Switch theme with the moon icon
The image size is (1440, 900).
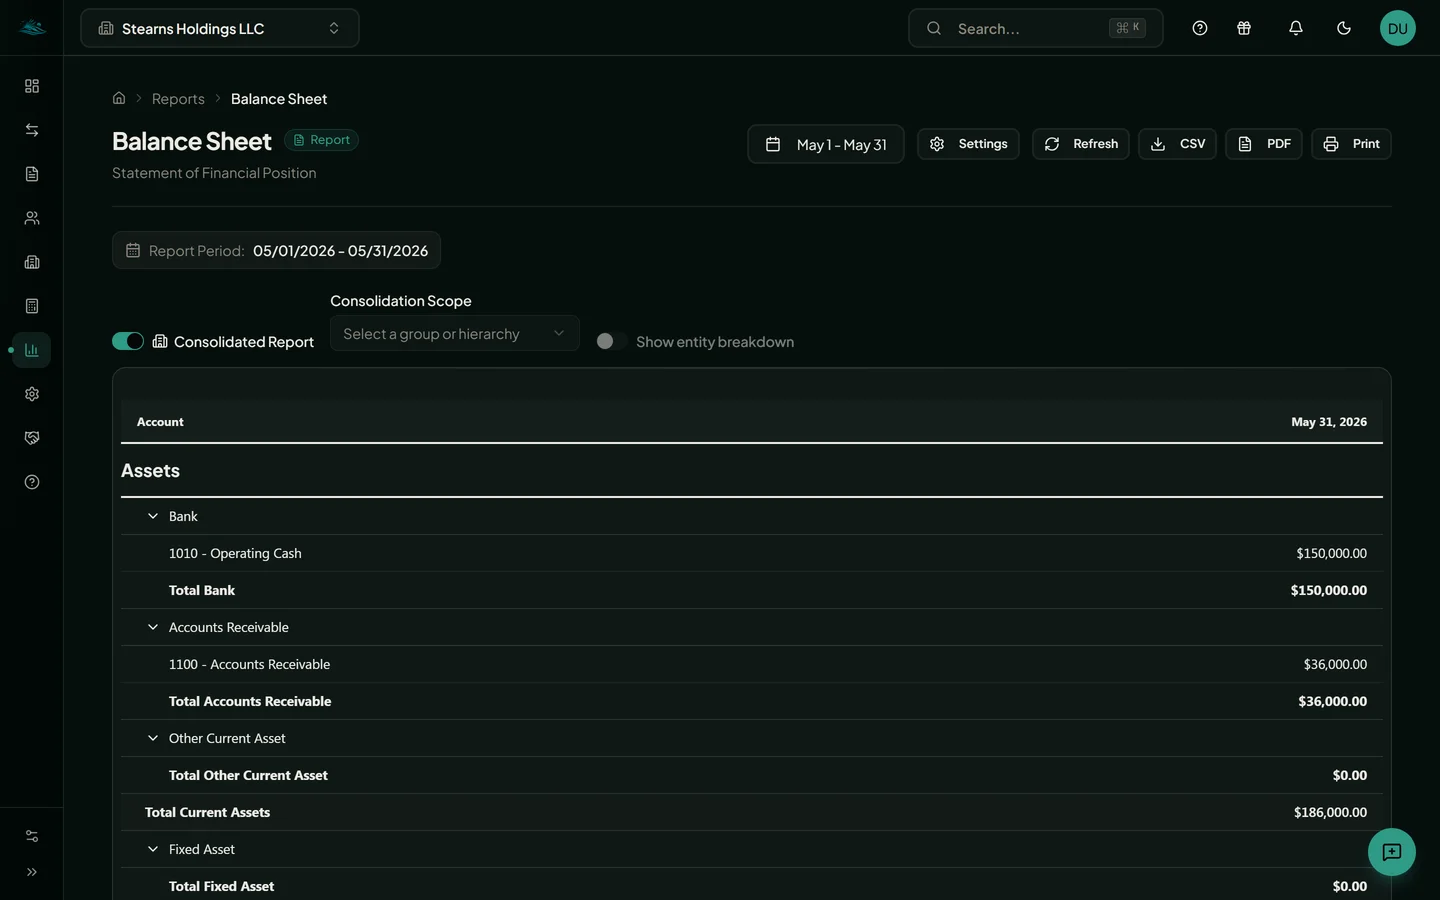(1344, 28)
